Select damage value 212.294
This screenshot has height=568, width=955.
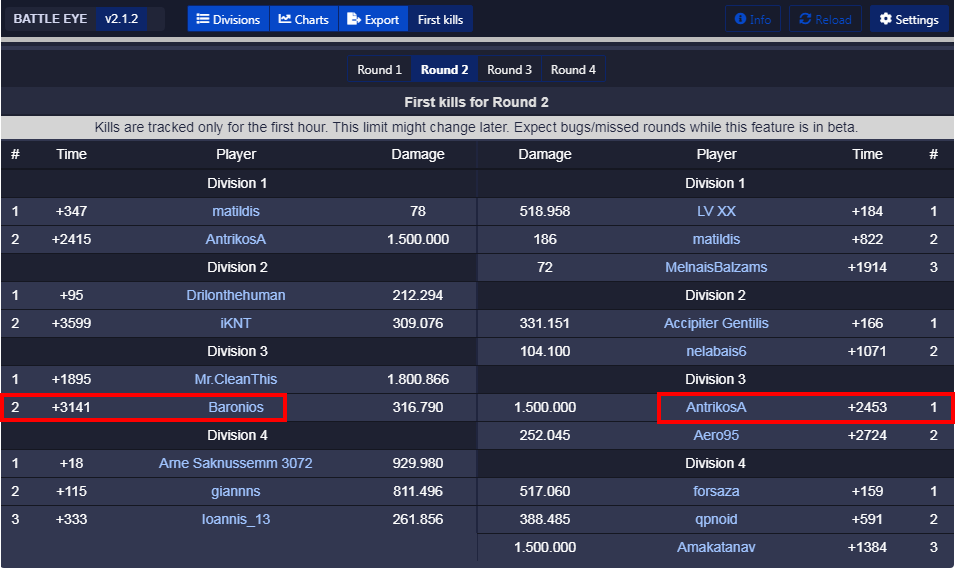point(418,295)
